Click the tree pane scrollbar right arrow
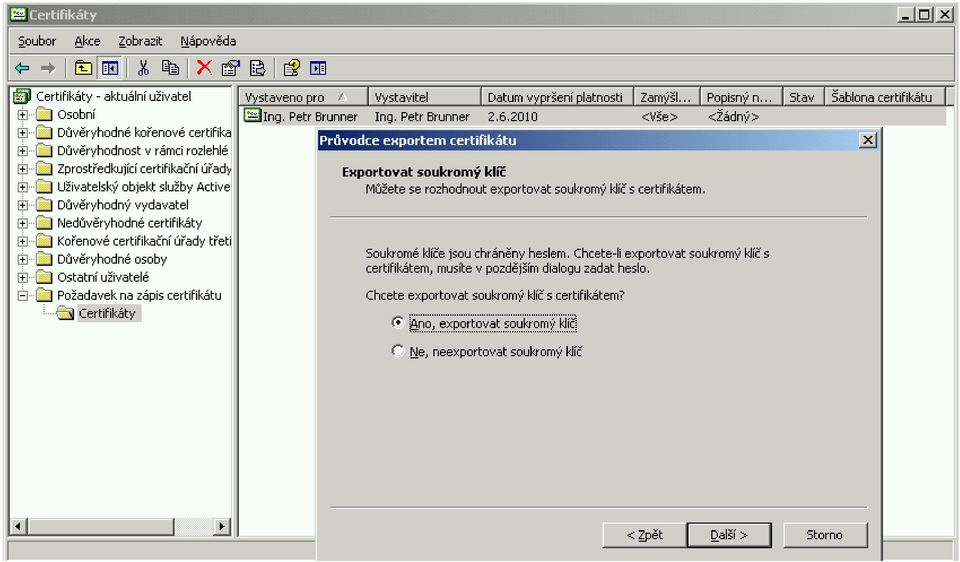Viewport: 960px width, 562px height. (x=222, y=526)
